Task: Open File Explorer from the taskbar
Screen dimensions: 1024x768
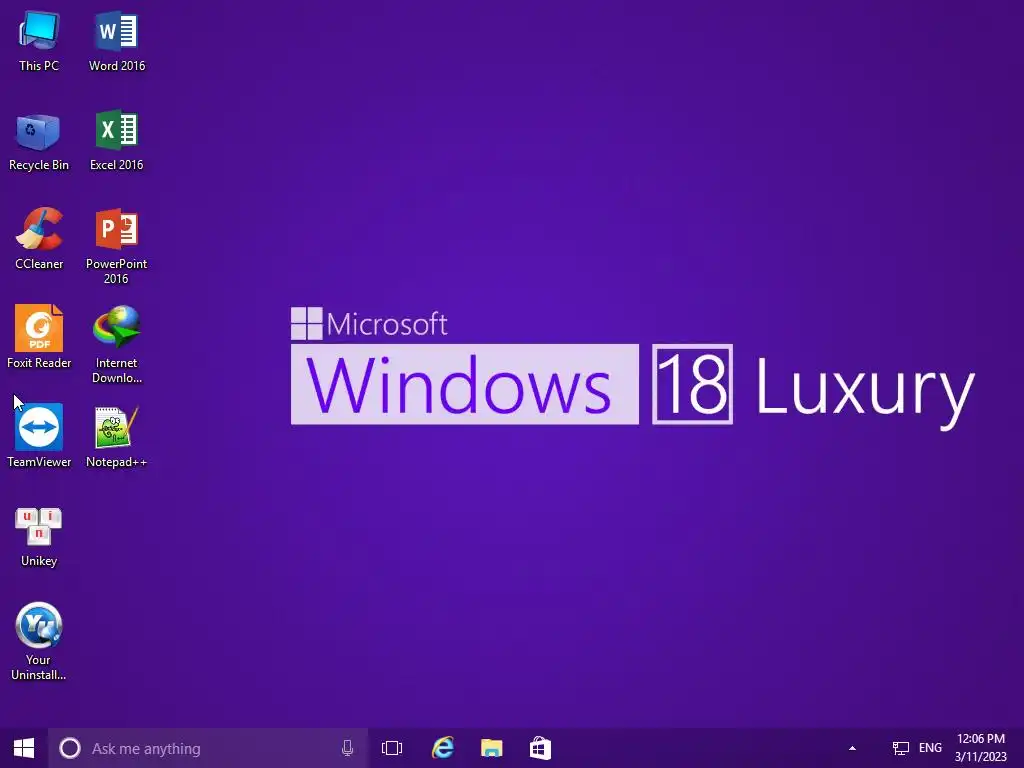Action: pyautogui.click(x=492, y=748)
